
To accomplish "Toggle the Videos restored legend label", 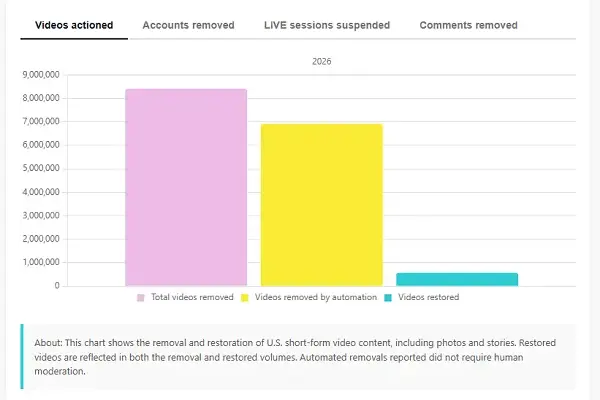I will [428, 297].
